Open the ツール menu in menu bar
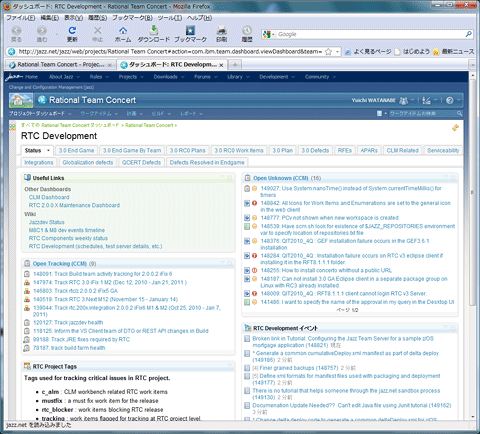This screenshot has width=480, height=434. coord(170,18)
